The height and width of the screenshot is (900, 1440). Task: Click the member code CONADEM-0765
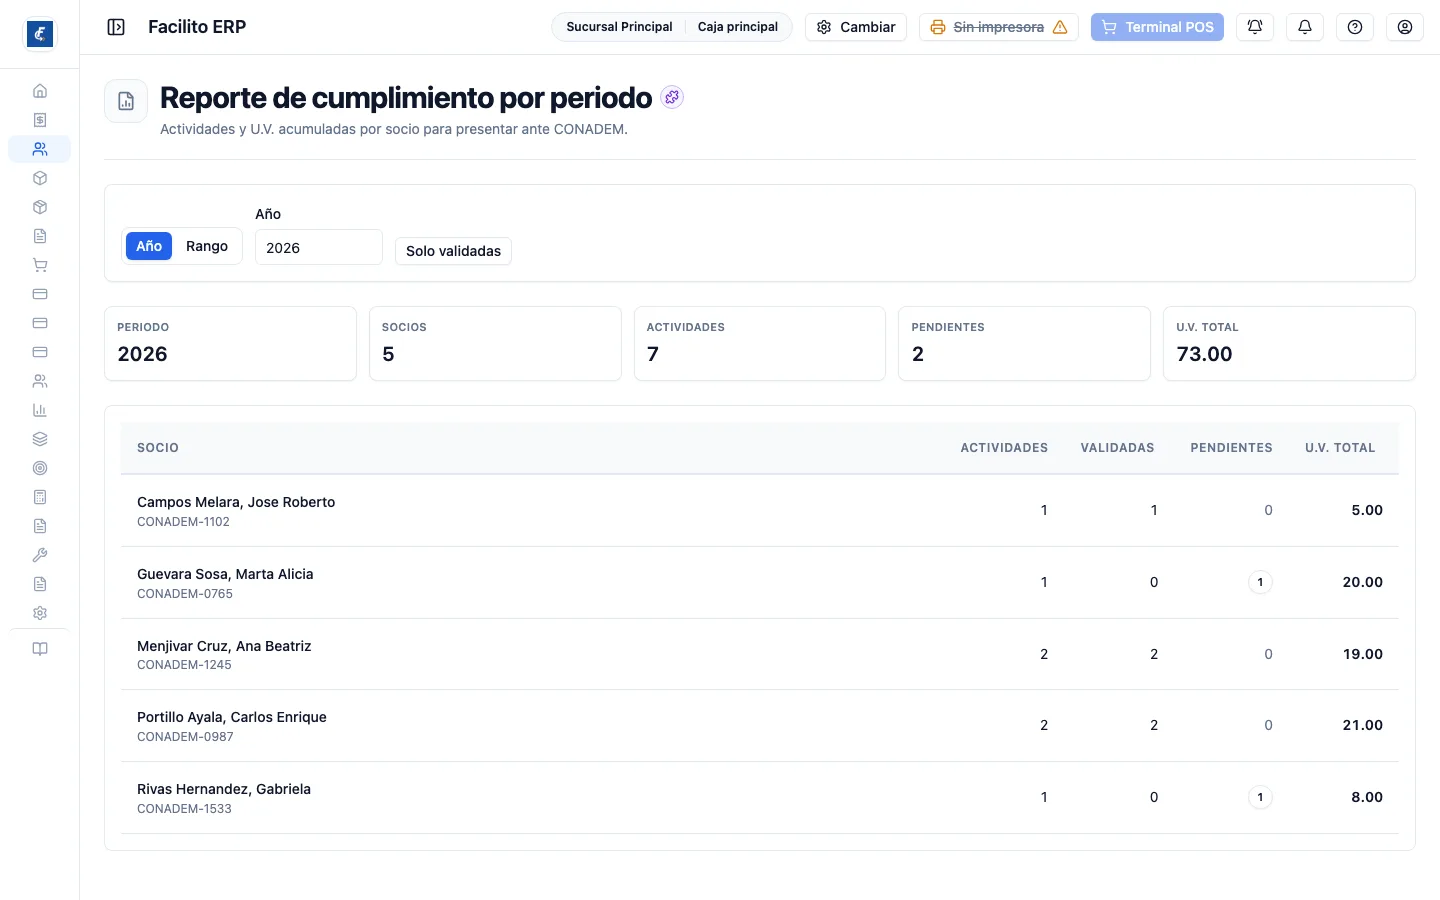point(185,594)
